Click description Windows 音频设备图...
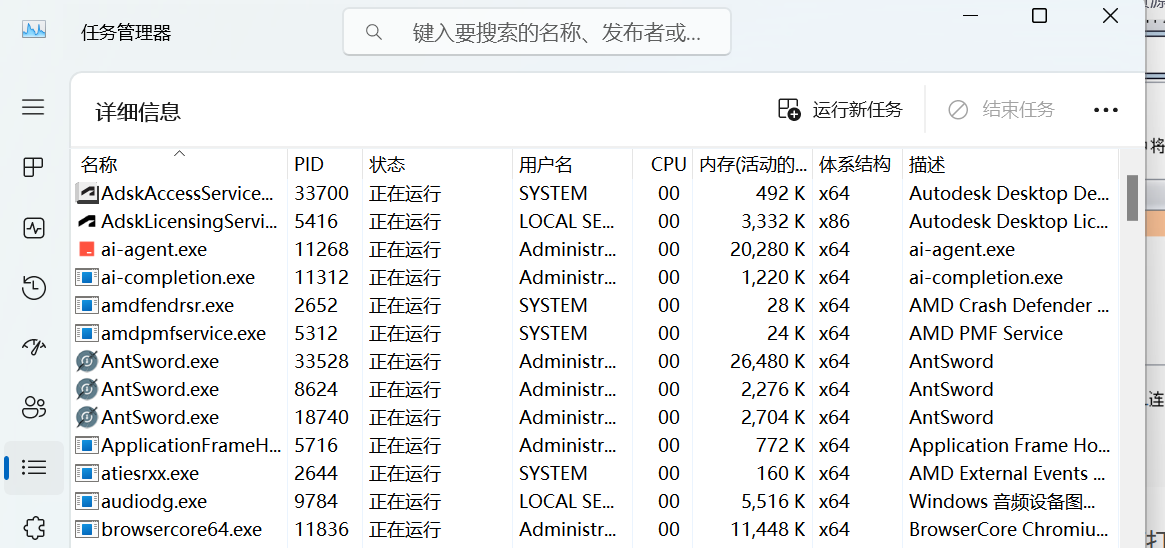This screenshot has width=1165, height=548. pyautogui.click(x=1002, y=501)
